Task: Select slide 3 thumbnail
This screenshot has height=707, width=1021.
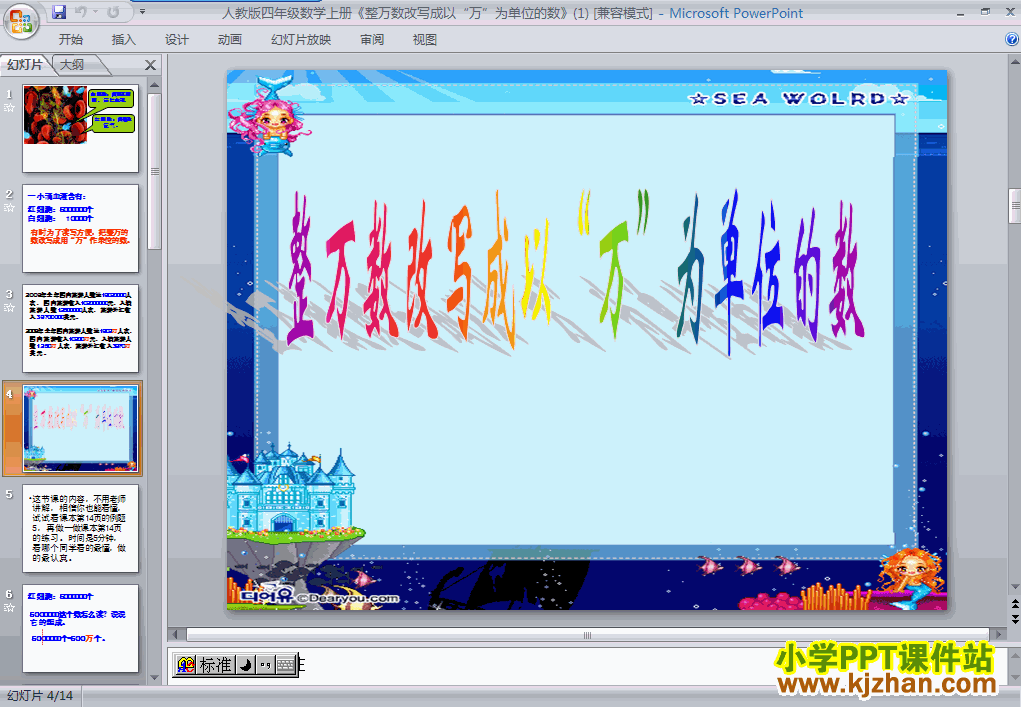Action: pos(81,329)
